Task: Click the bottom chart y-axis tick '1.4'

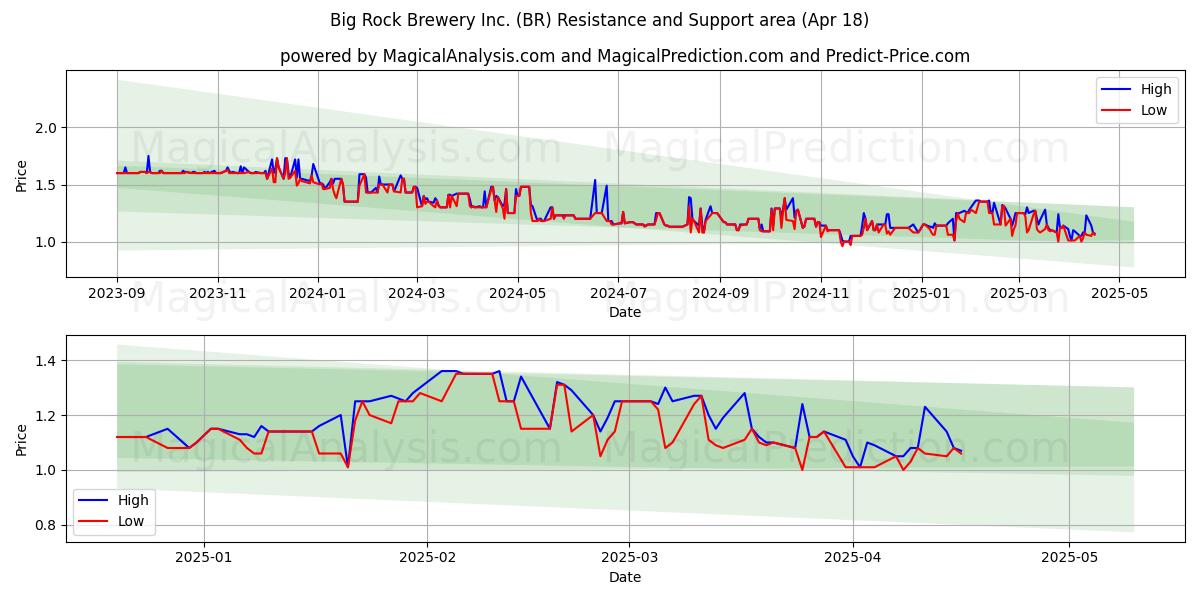Action: (48, 361)
